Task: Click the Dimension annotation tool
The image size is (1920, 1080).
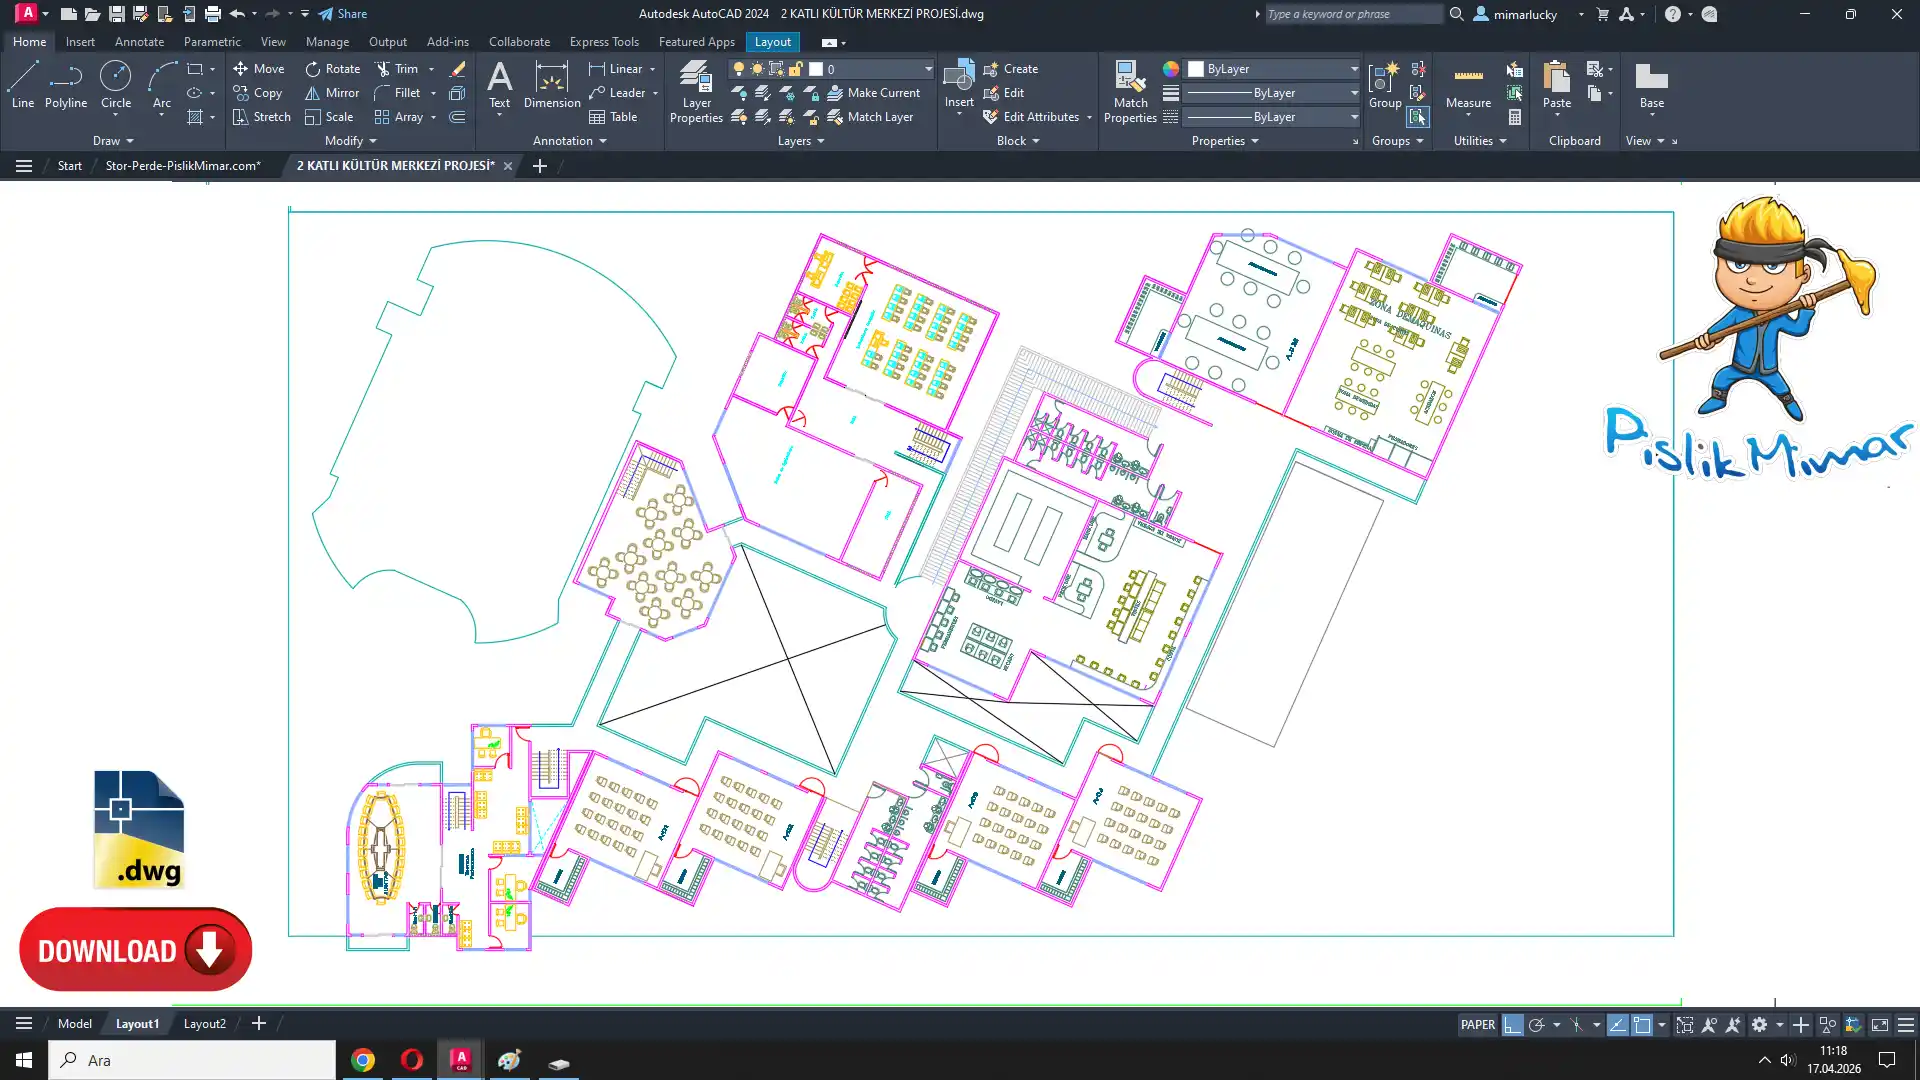Action: pos(551,85)
